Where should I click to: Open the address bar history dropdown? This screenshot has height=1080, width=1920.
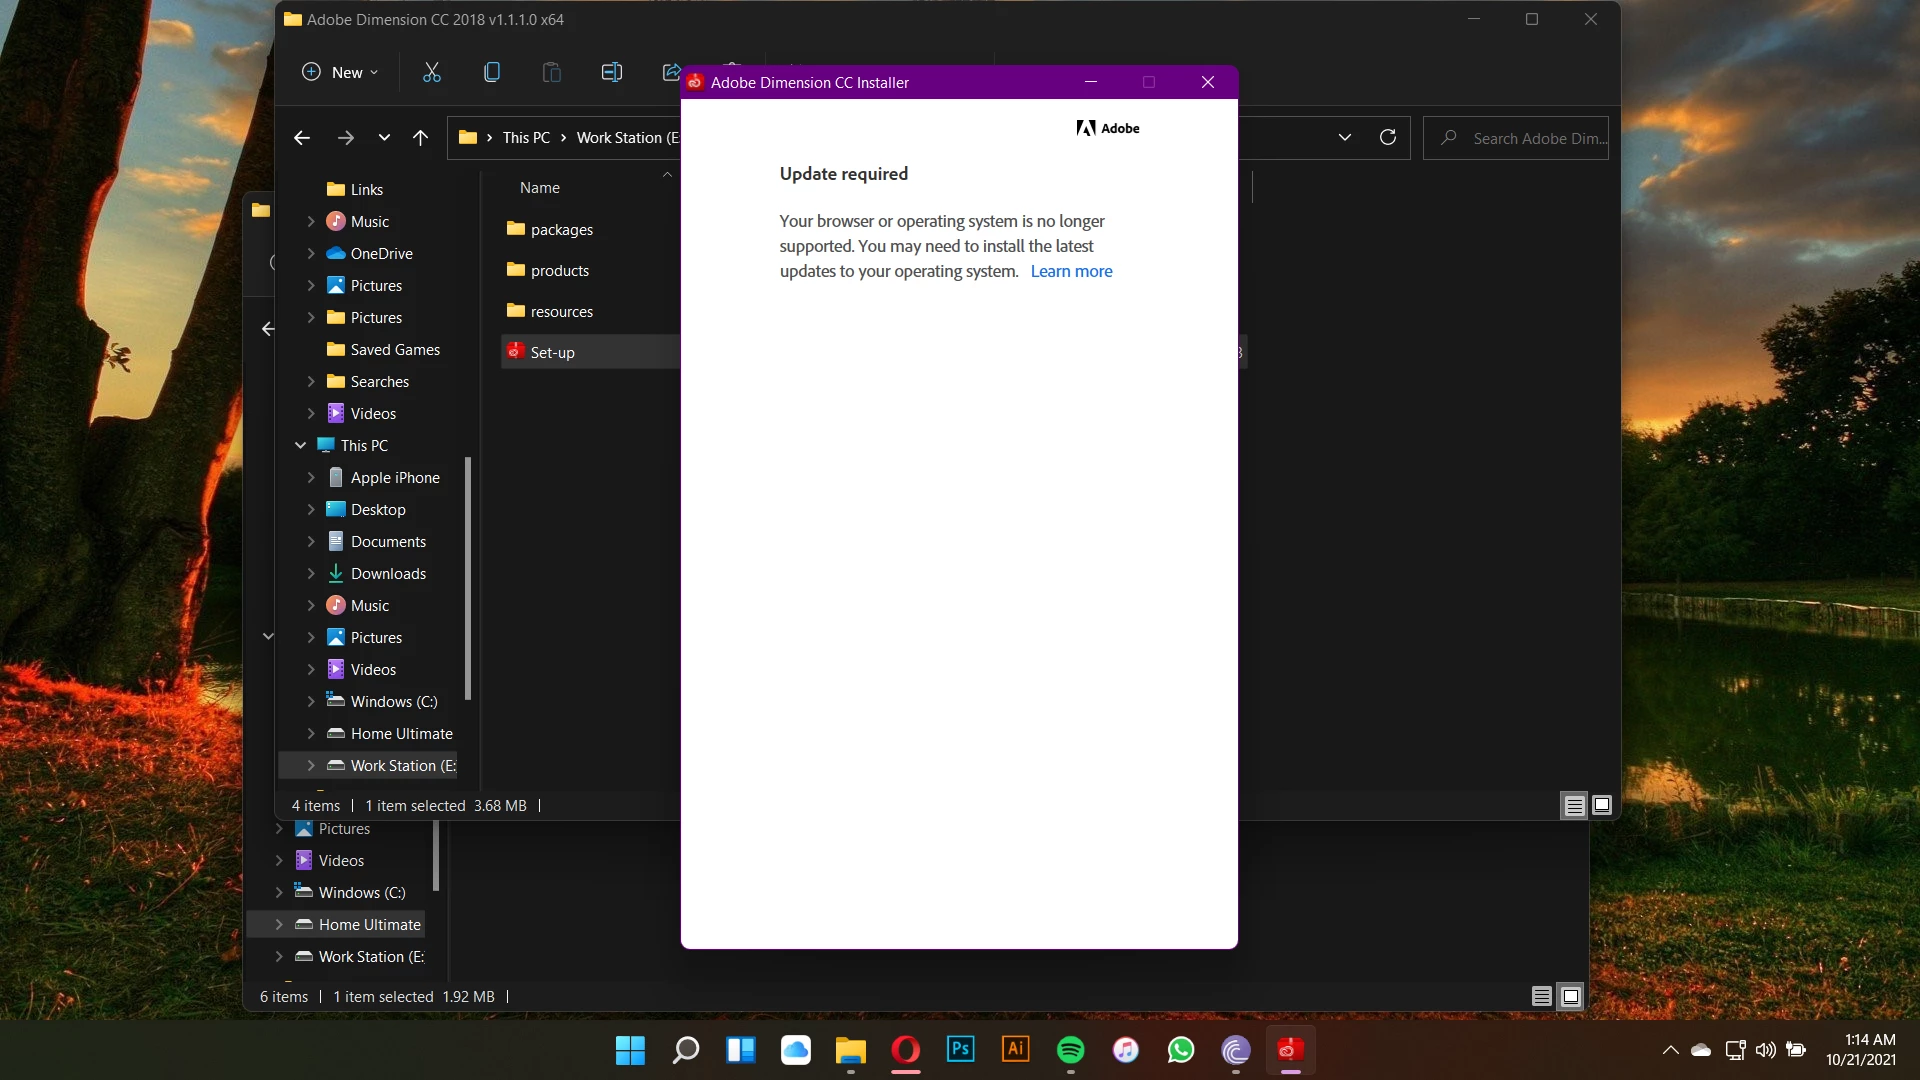click(1344, 138)
